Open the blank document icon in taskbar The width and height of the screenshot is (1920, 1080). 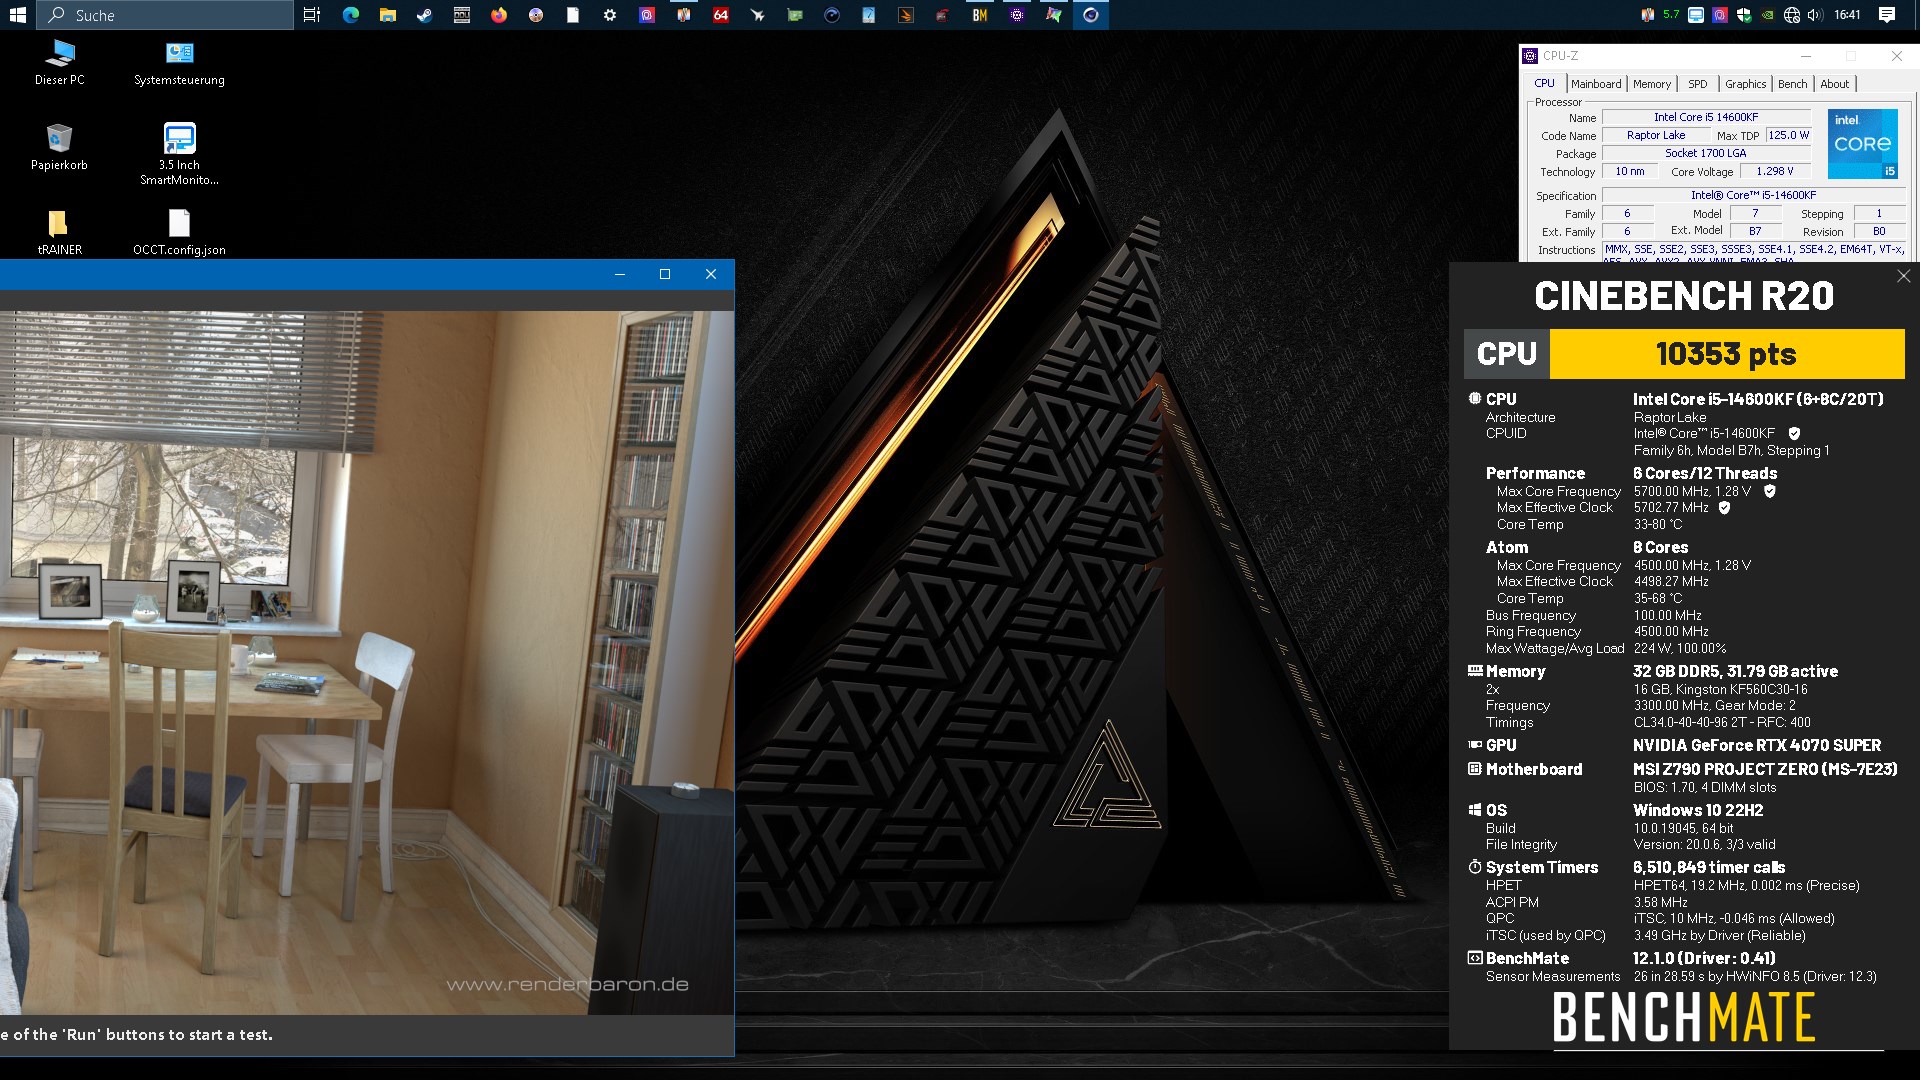[x=573, y=15]
